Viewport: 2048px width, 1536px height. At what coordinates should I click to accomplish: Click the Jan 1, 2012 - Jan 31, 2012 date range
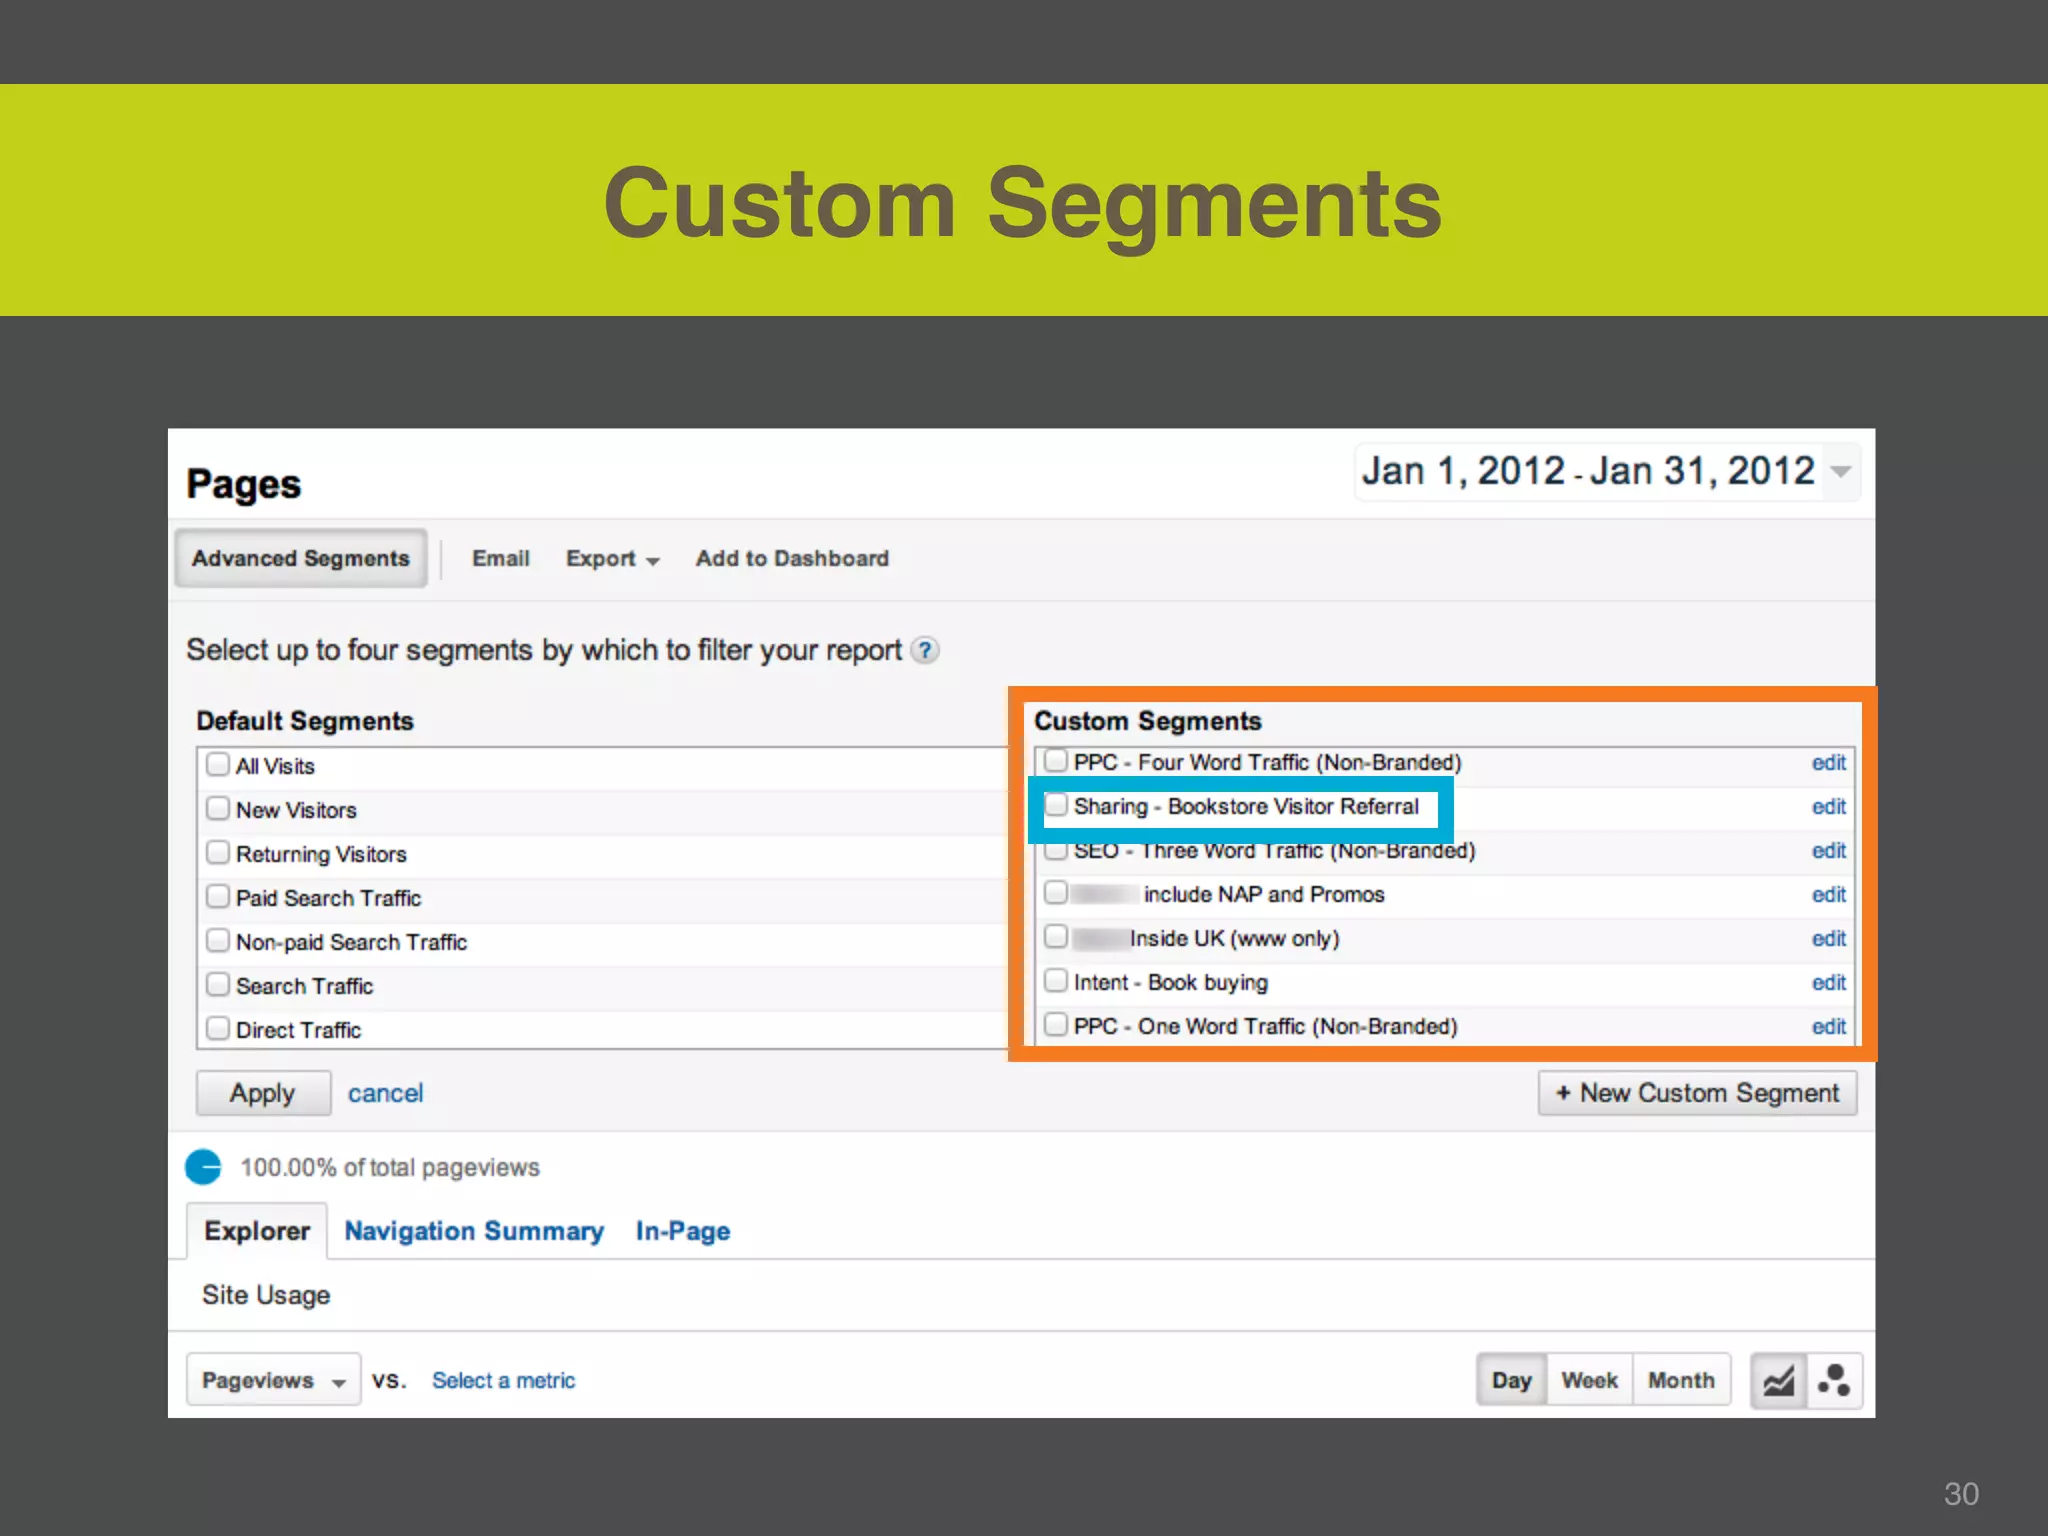coord(1588,471)
